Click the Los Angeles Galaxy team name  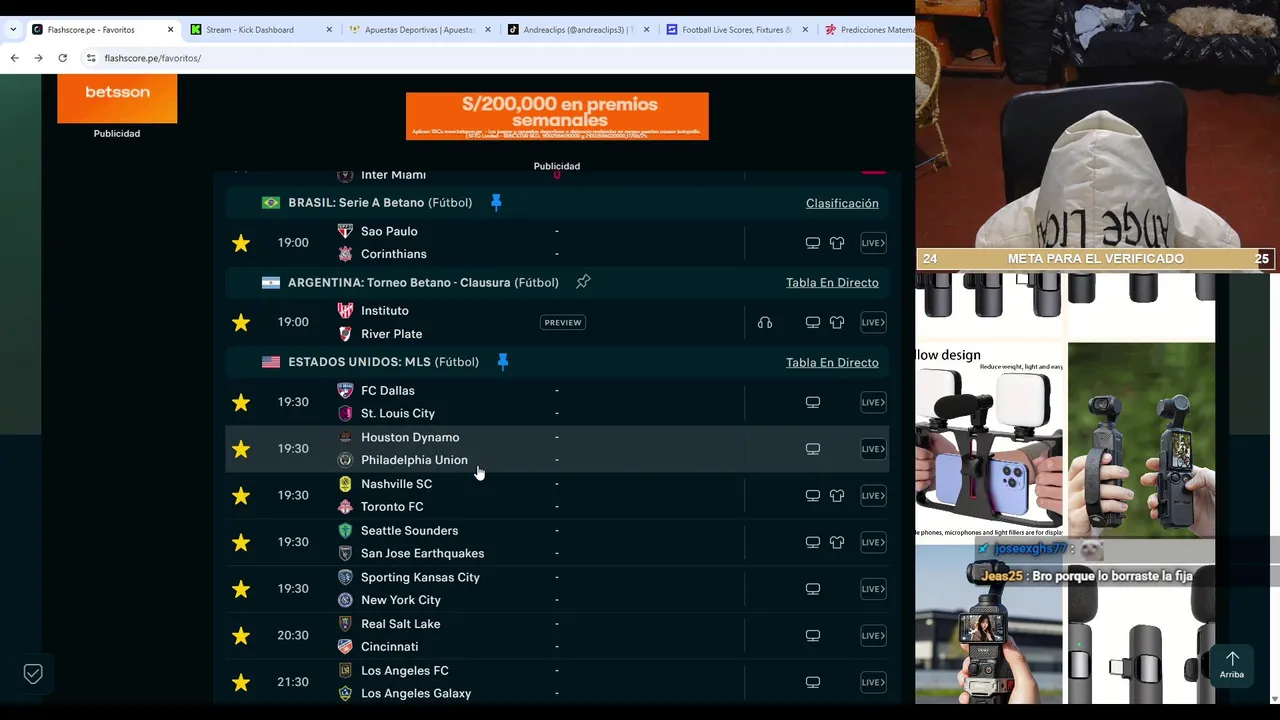[416, 693]
